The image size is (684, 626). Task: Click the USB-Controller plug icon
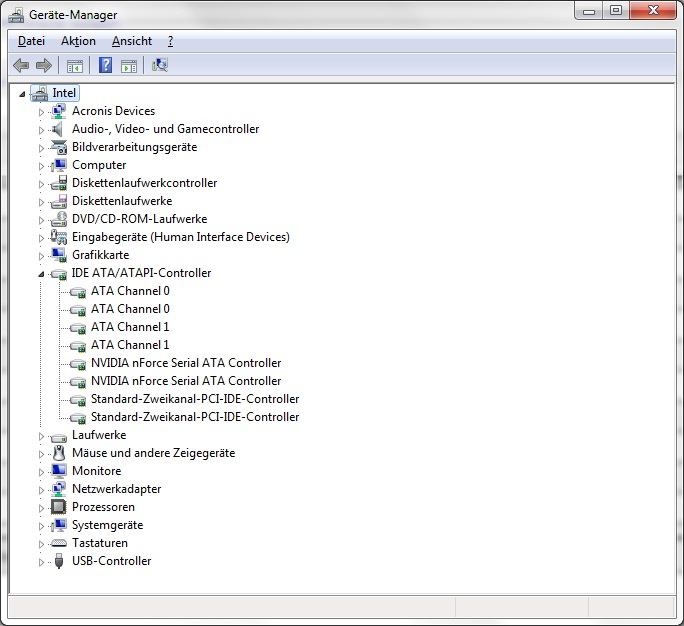(59, 561)
